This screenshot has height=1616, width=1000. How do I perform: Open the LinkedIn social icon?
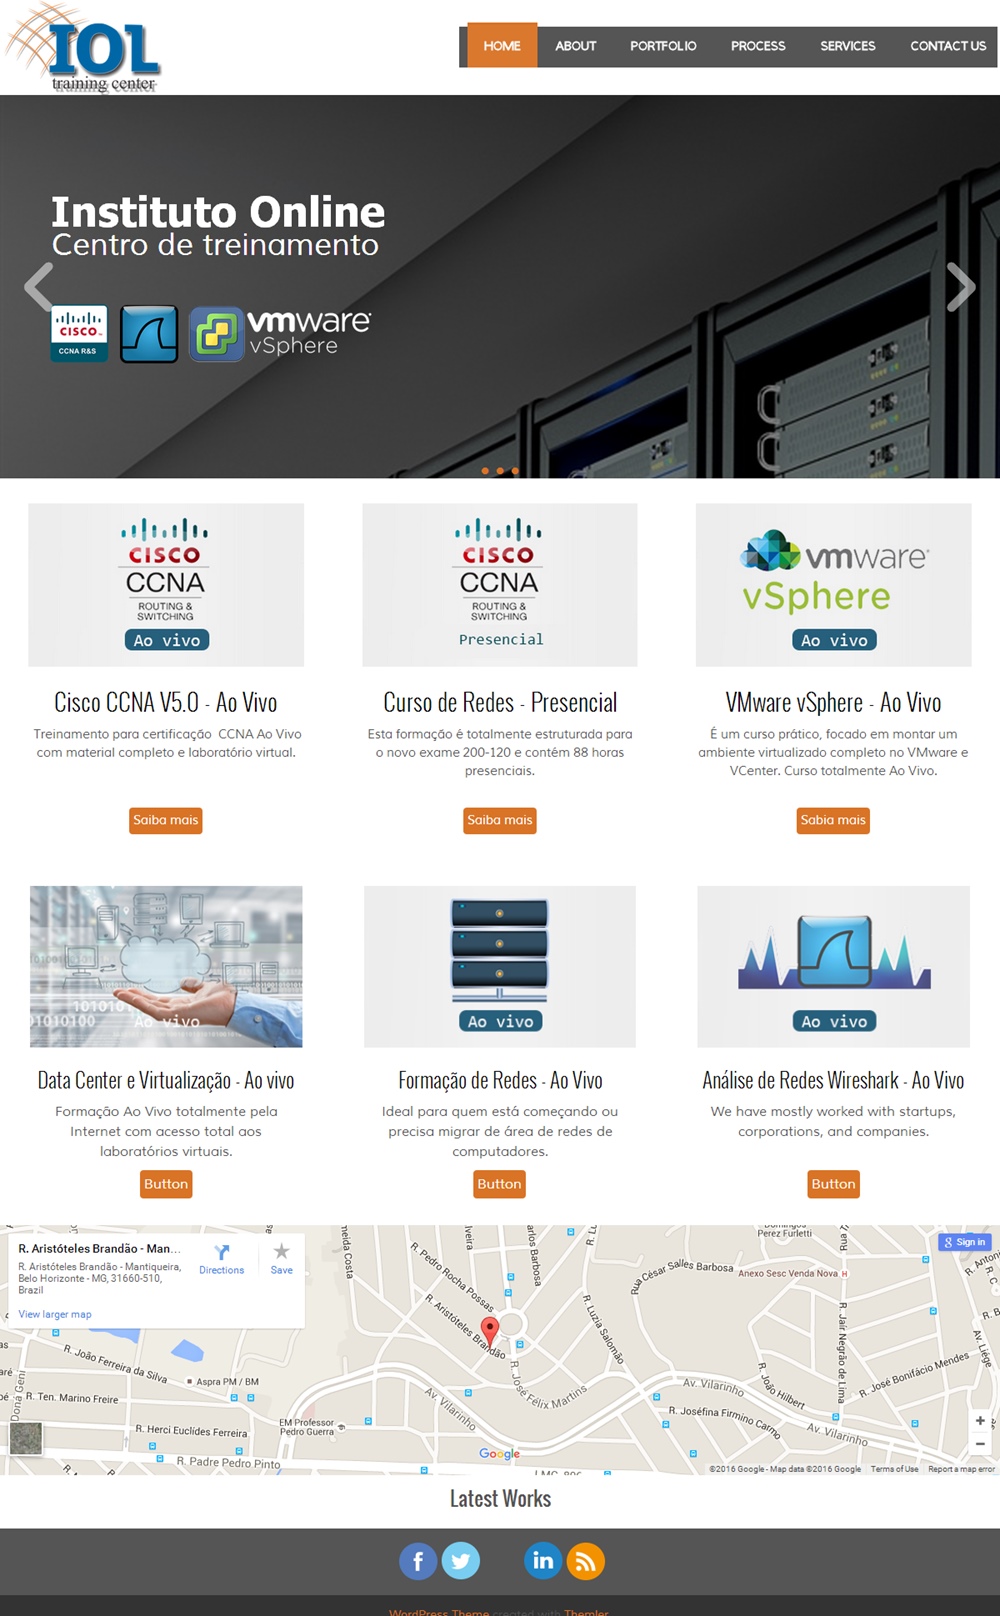[x=543, y=1561]
